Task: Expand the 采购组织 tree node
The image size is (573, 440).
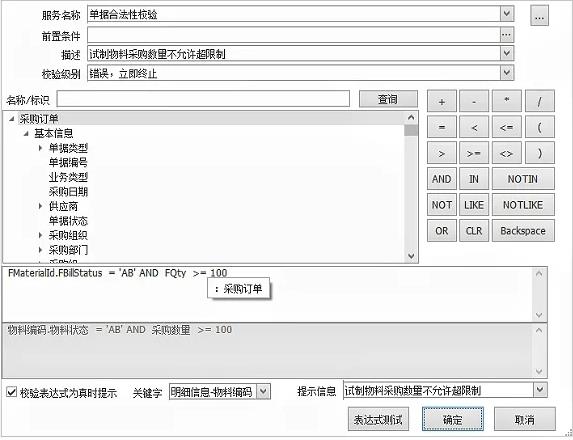Action: [x=41, y=235]
